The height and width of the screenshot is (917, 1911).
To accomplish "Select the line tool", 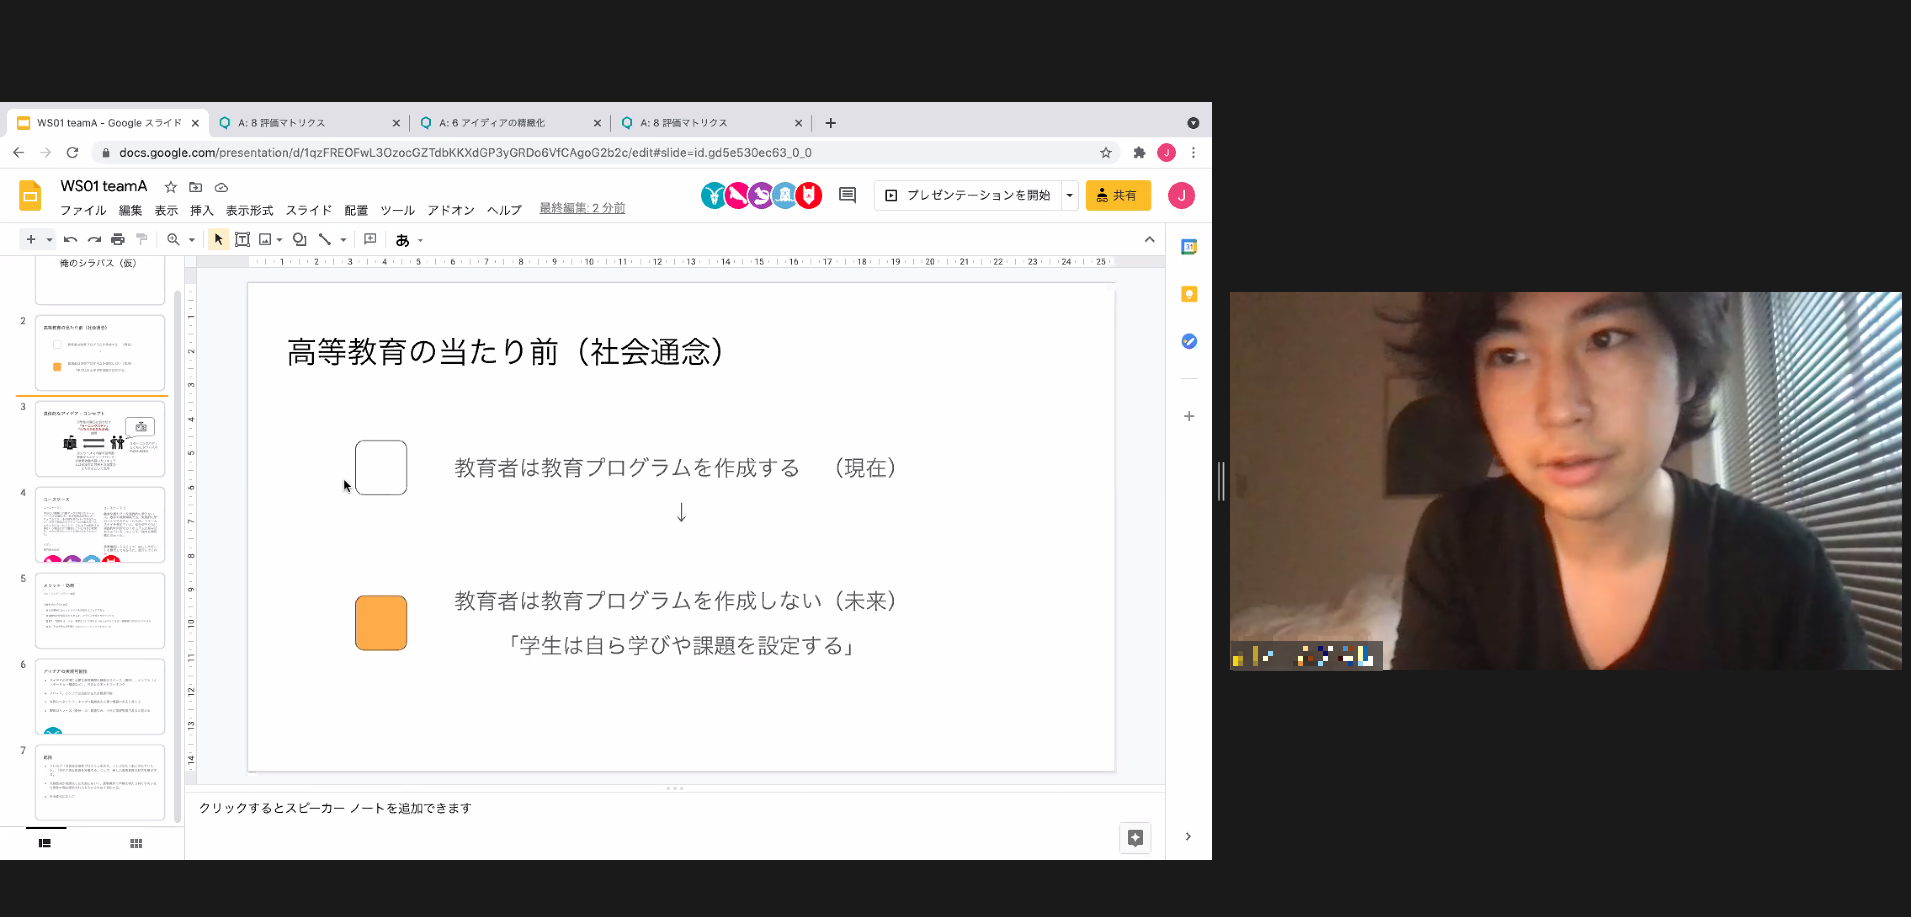I will point(325,240).
